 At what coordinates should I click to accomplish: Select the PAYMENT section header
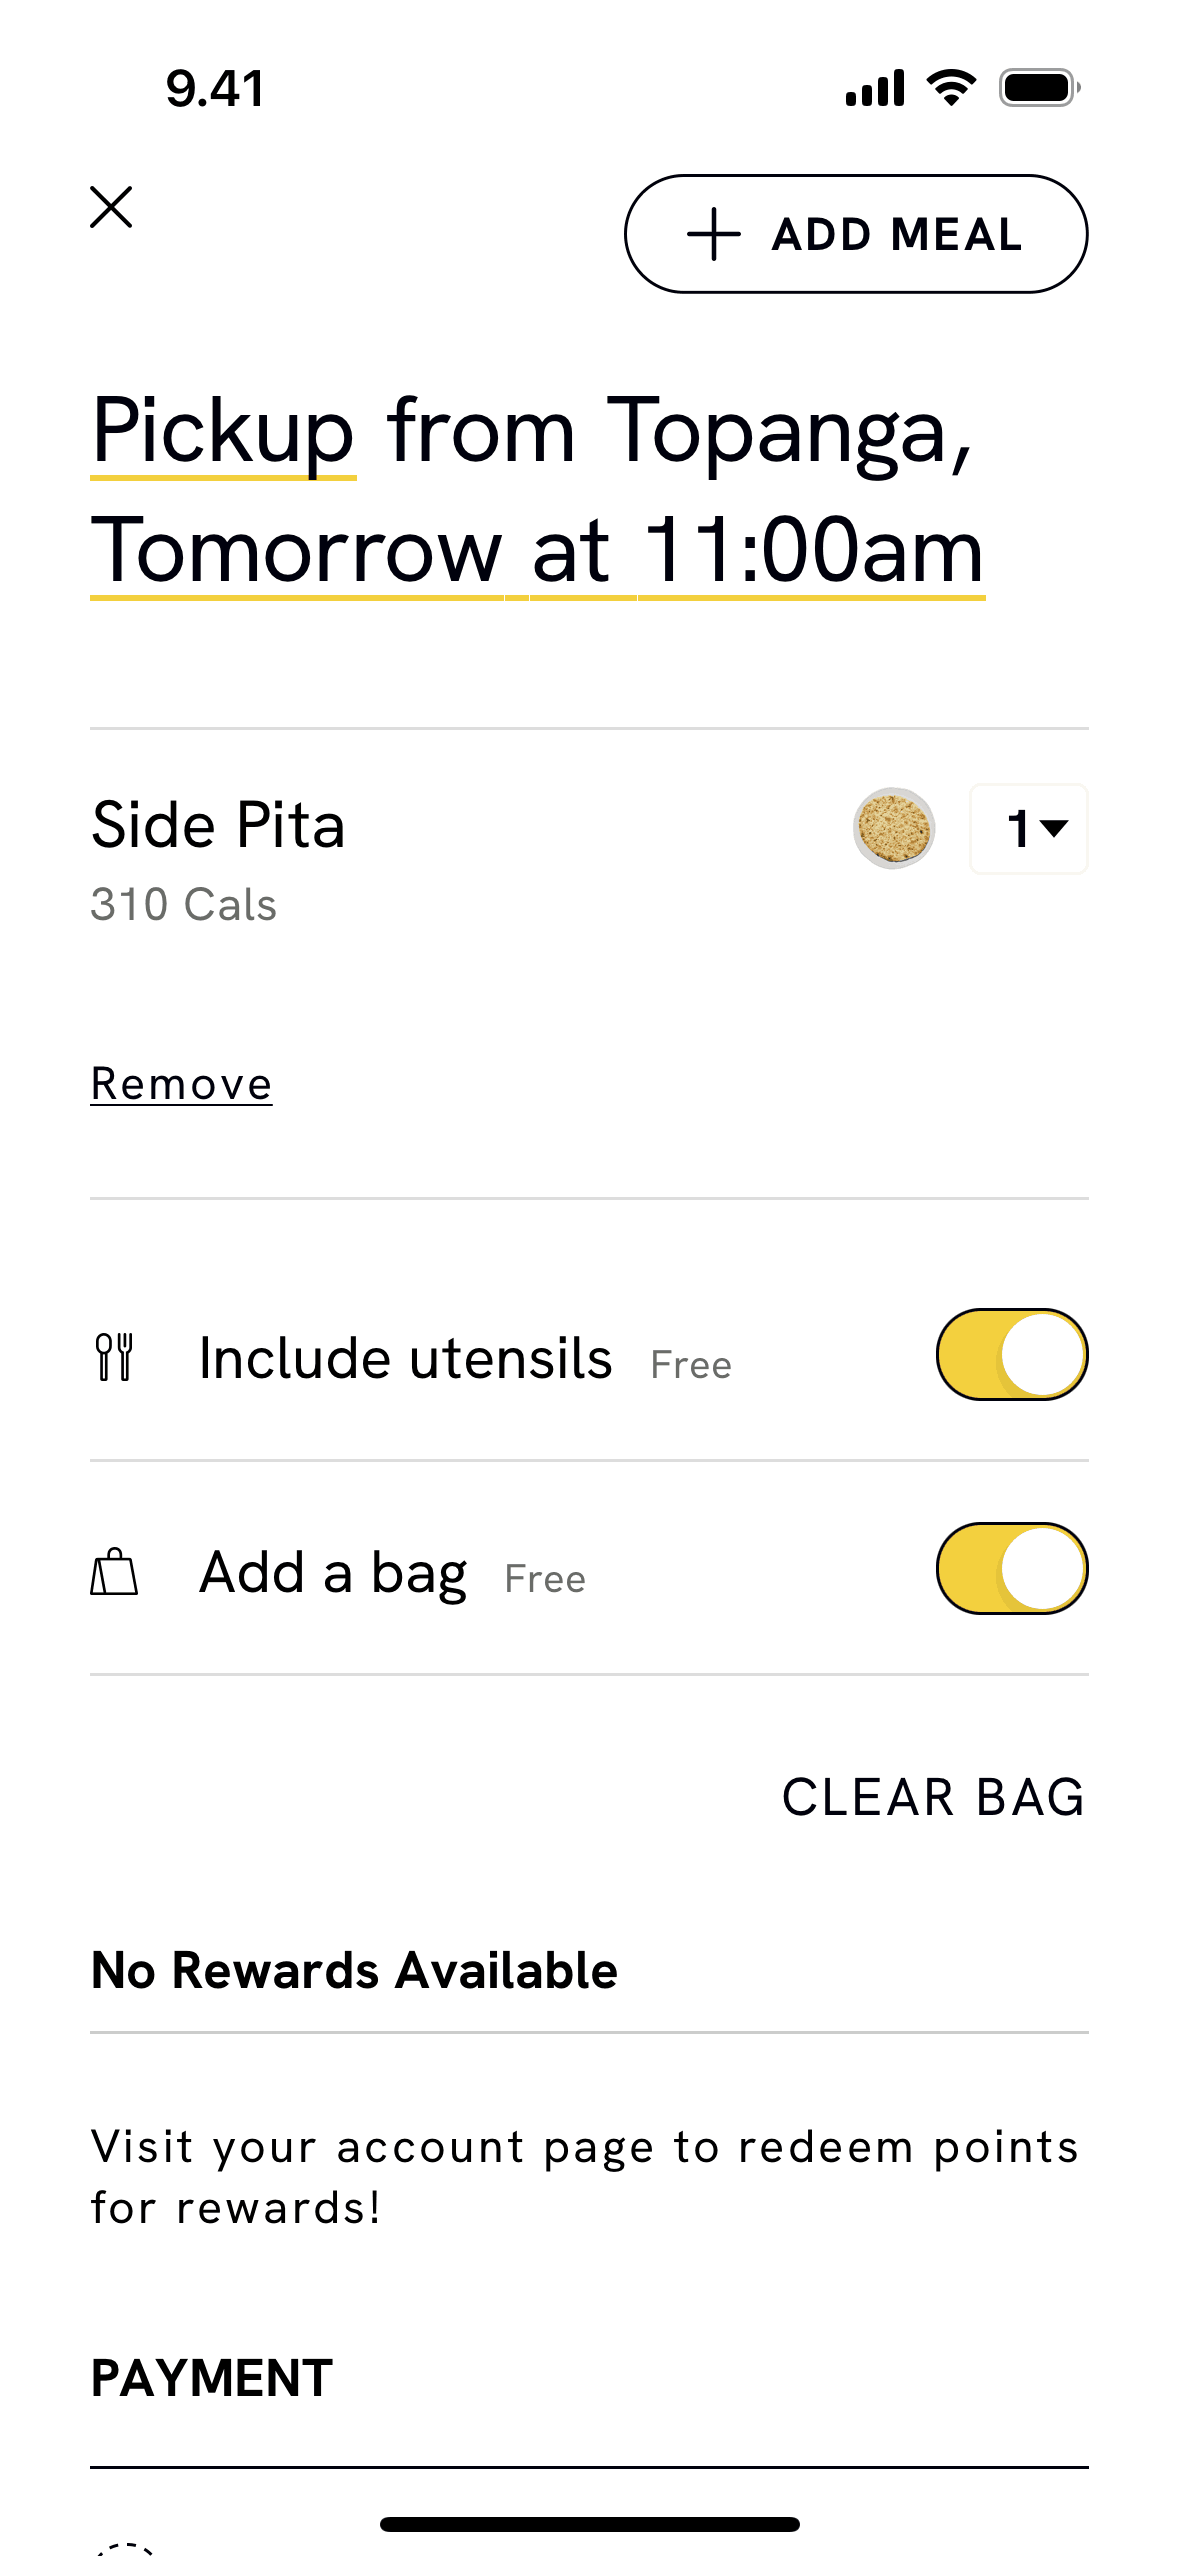click(x=211, y=2379)
